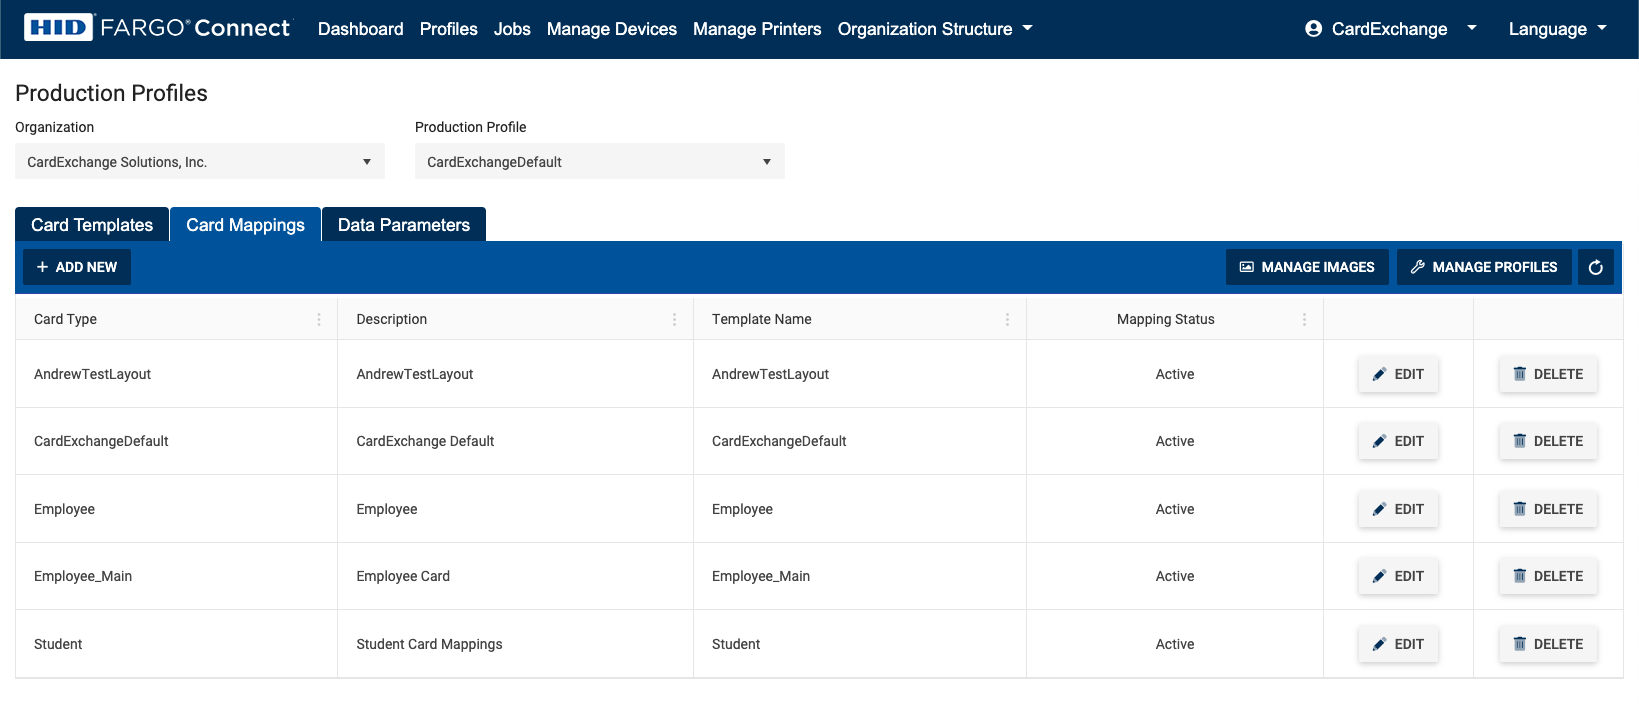Click Active status in Student row

point(1175,644)
